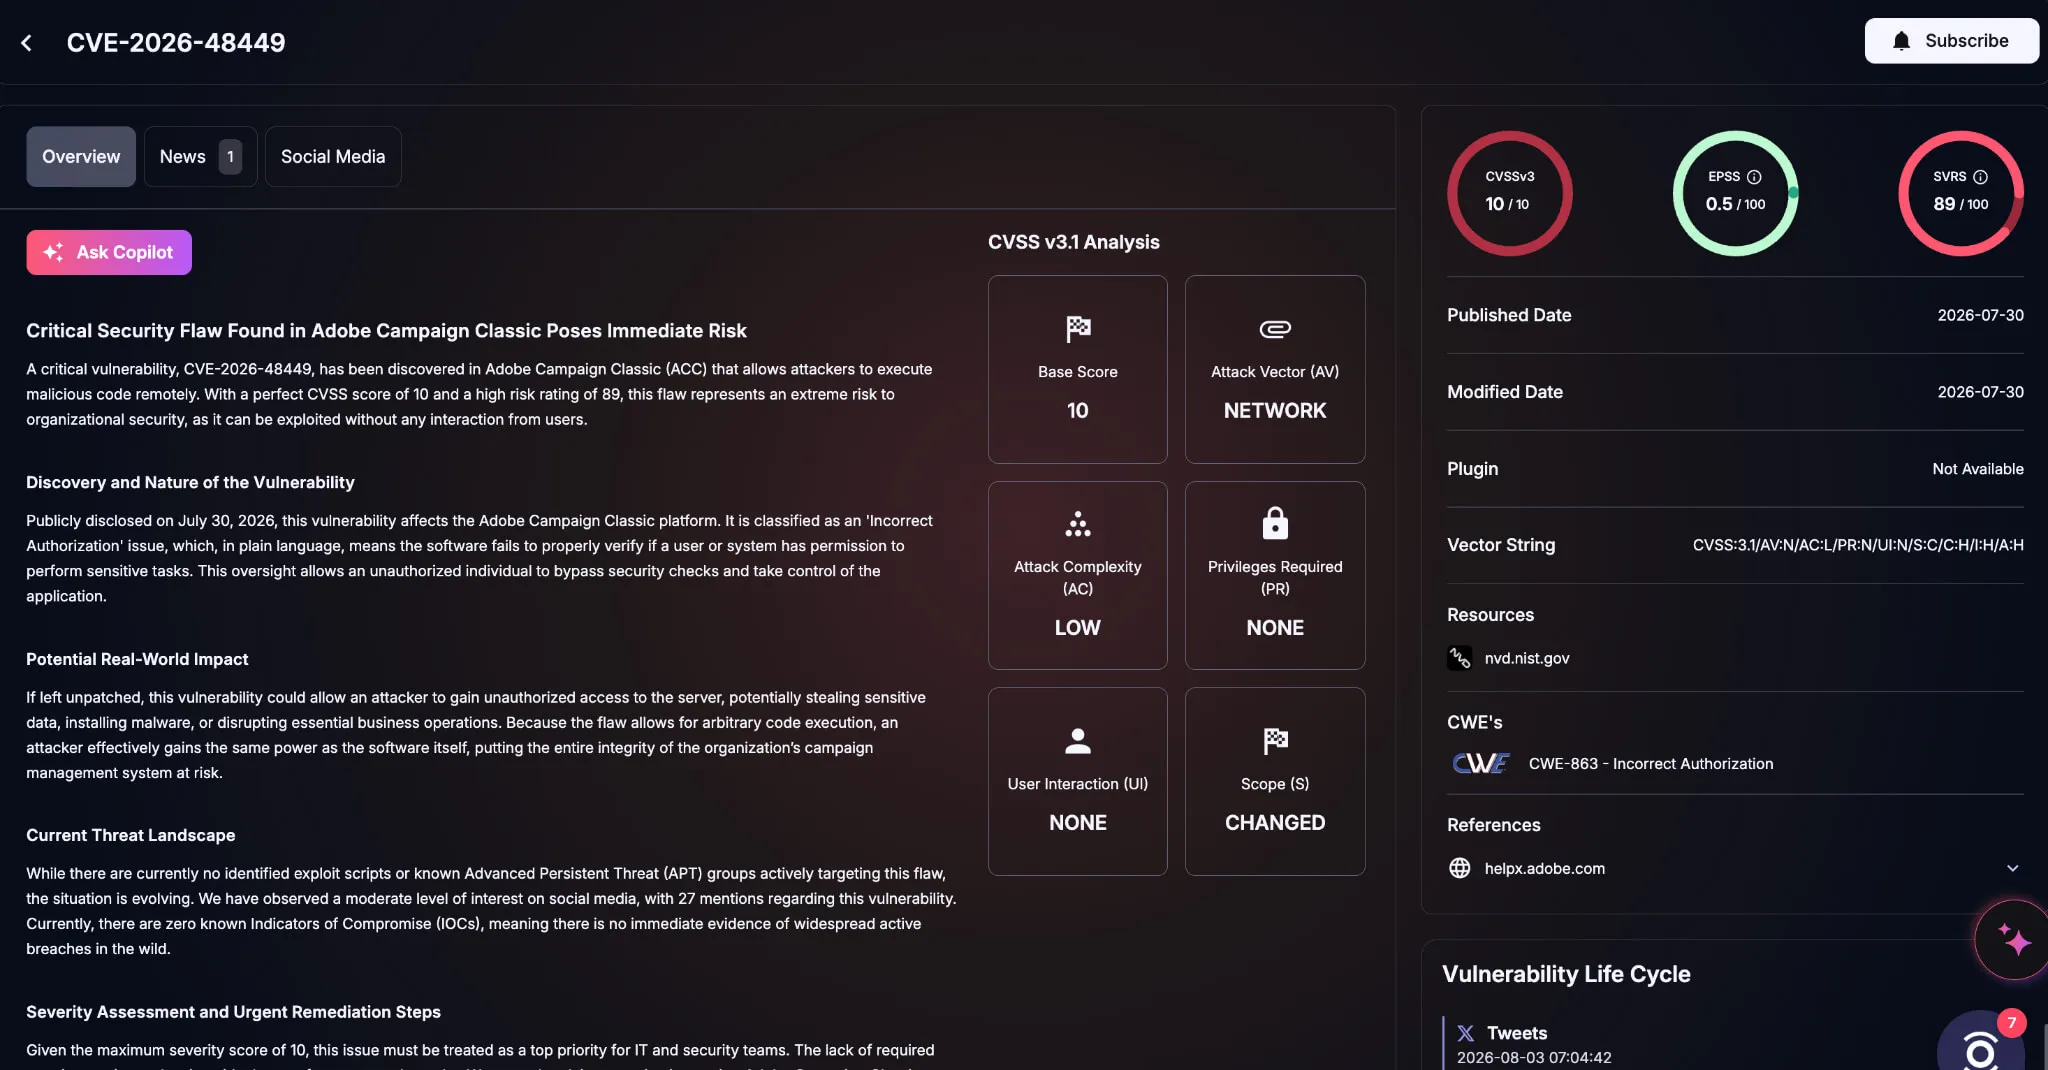This screenshot has width=2048, height=1070.
Task: Click the NETWORK attack vector value
Action: pos(1275,411)
